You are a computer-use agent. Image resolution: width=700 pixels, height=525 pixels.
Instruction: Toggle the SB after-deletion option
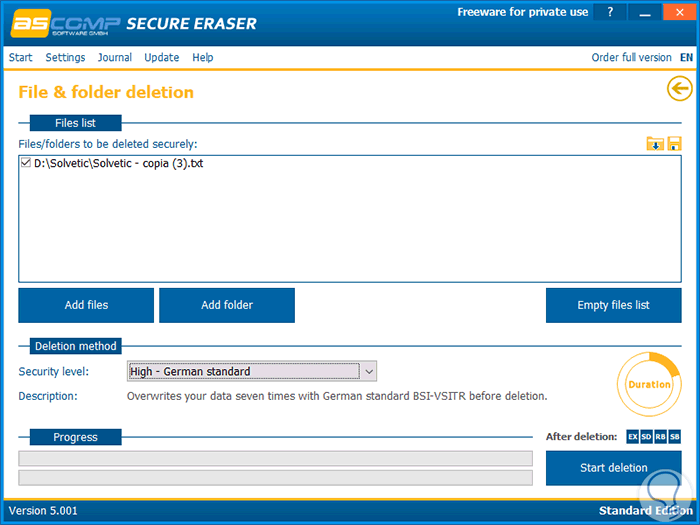[x=675, y=437]
